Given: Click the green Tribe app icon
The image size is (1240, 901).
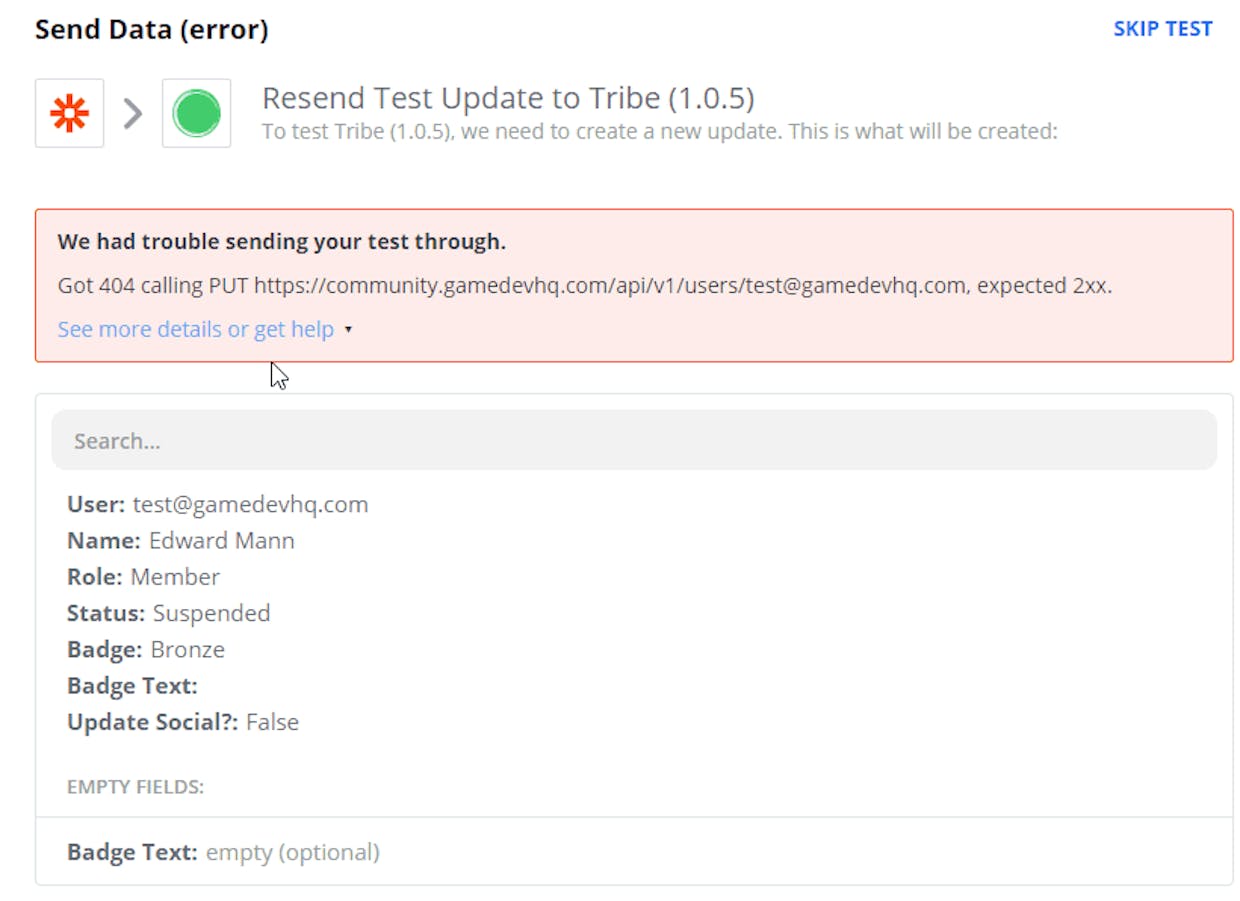Looking at the screenshot, I should [x=196, y=114].
